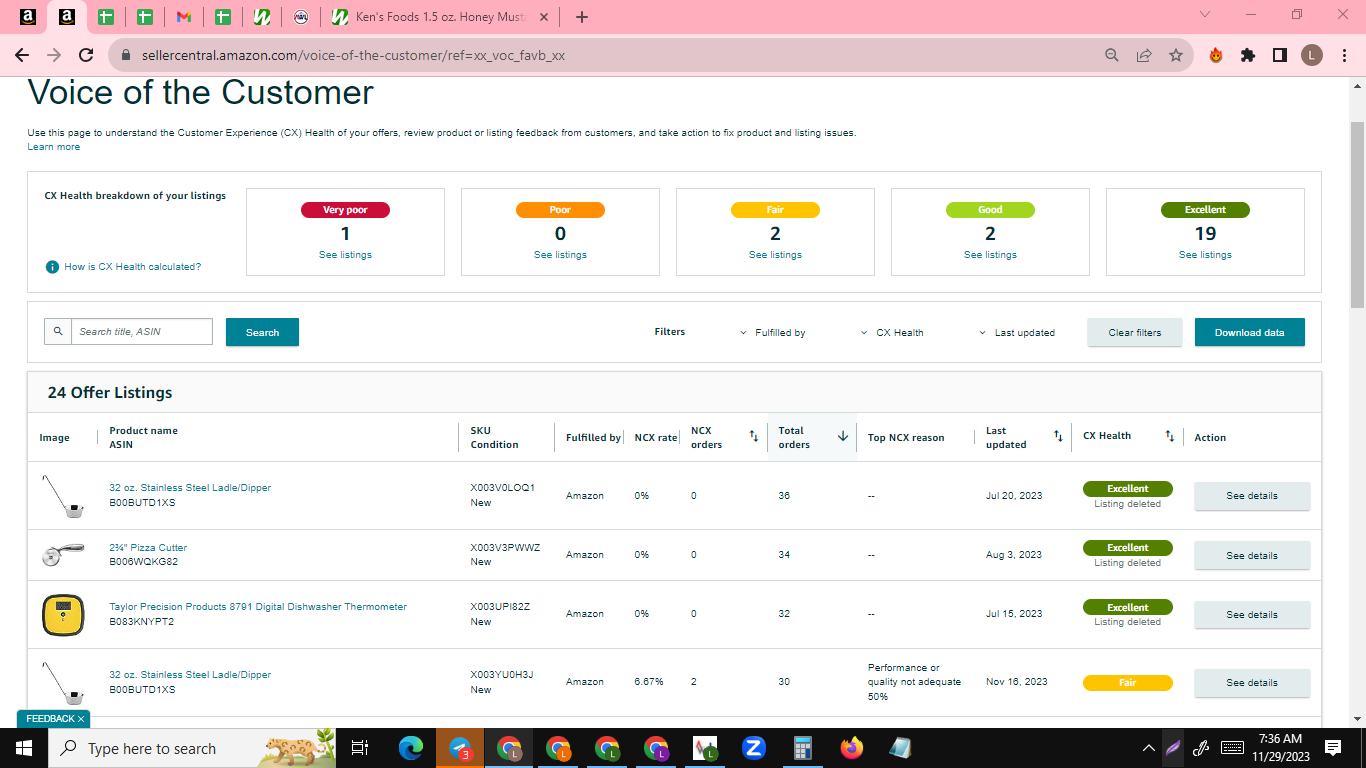The width and height of the screenshot is (1366, 768).
Task: Open Task View from the taskbar
Action: coord(361,748)
